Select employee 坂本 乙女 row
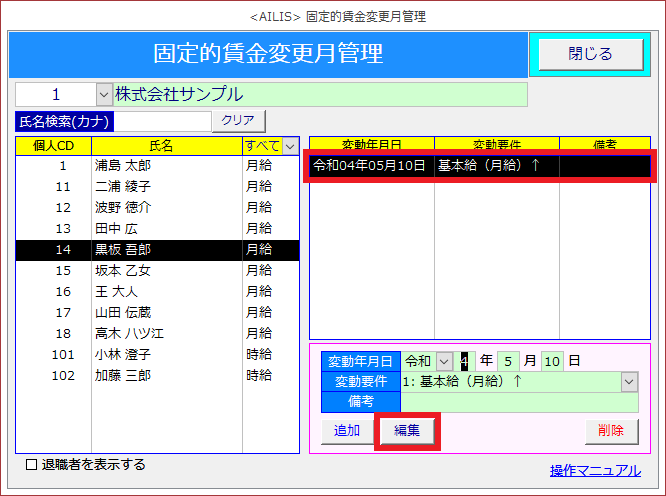The height and width of the screenshot is (496, 666). [148, 270]
